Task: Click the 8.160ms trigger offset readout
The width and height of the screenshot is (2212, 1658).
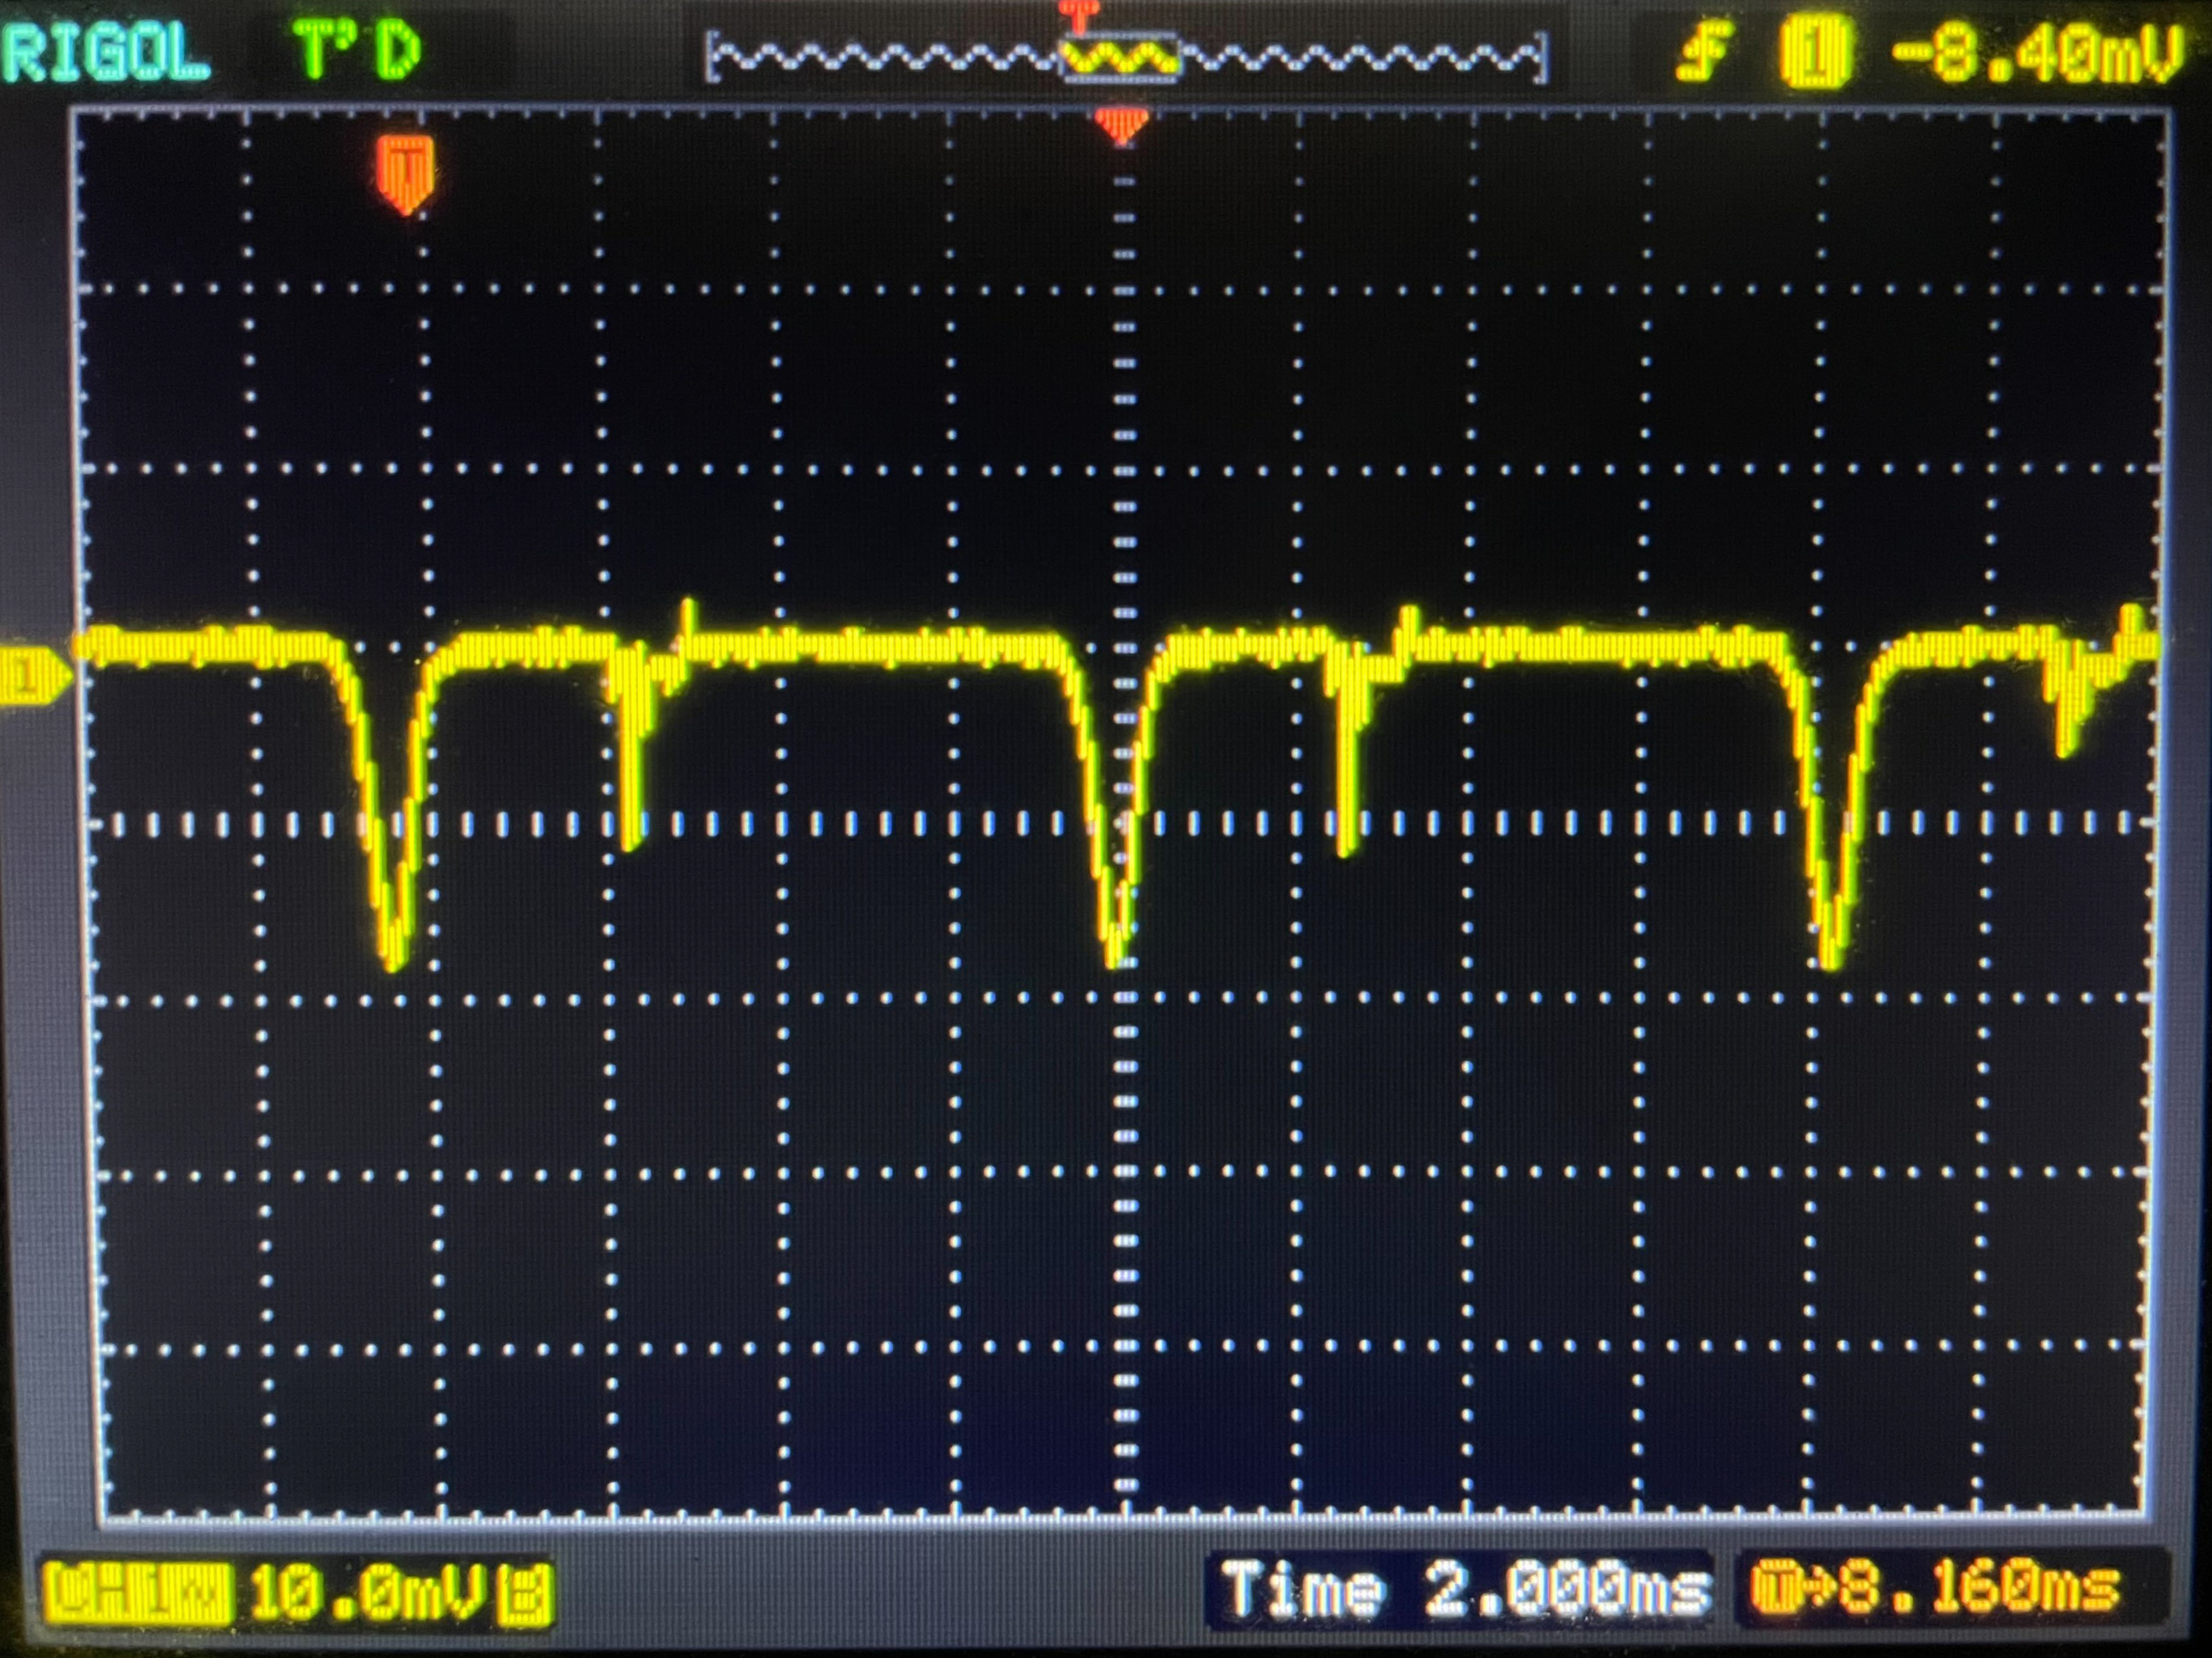Action: click(1935, 1589)
